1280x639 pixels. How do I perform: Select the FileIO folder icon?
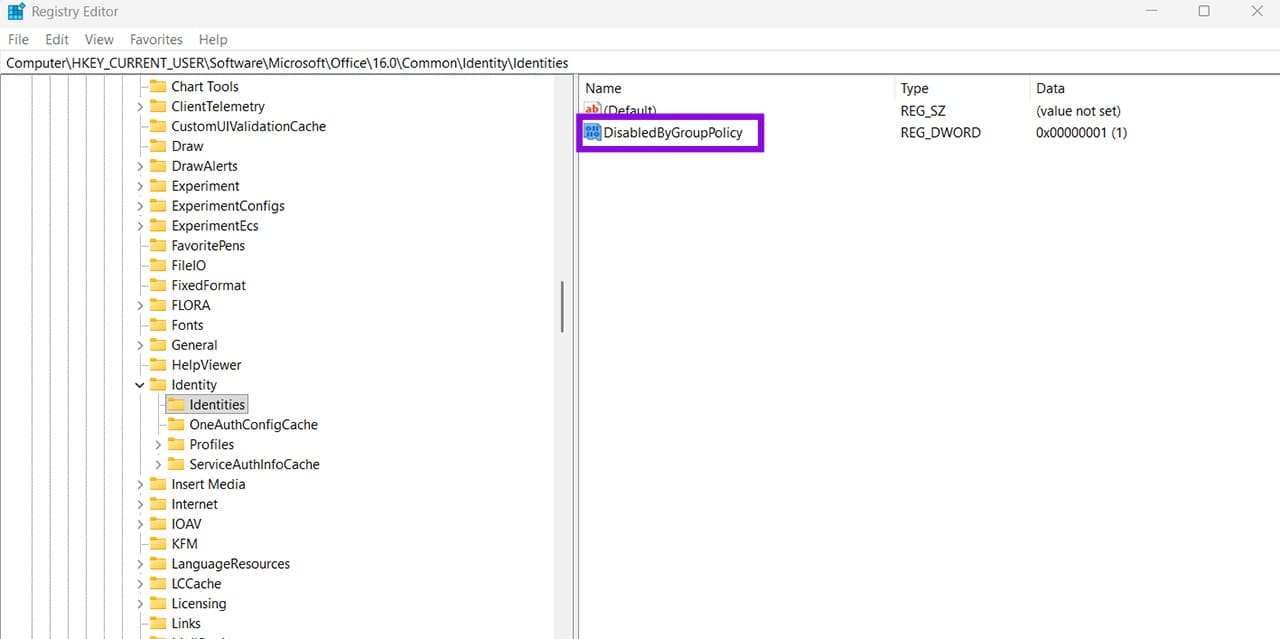click(158, 265)
